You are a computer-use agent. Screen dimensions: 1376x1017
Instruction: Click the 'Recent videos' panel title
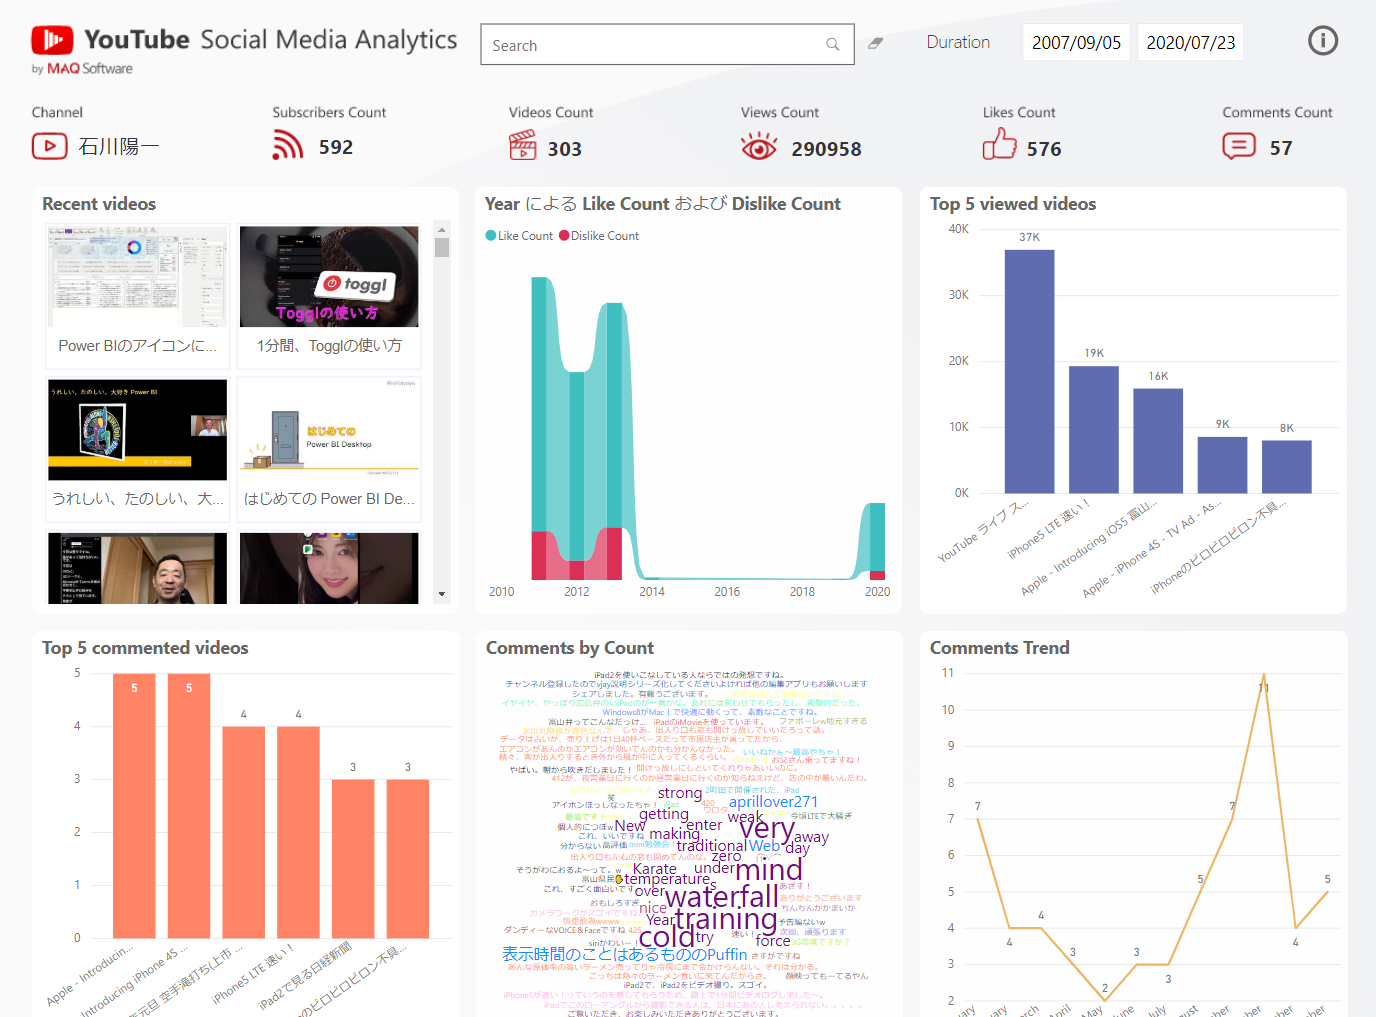click(99, 204)
